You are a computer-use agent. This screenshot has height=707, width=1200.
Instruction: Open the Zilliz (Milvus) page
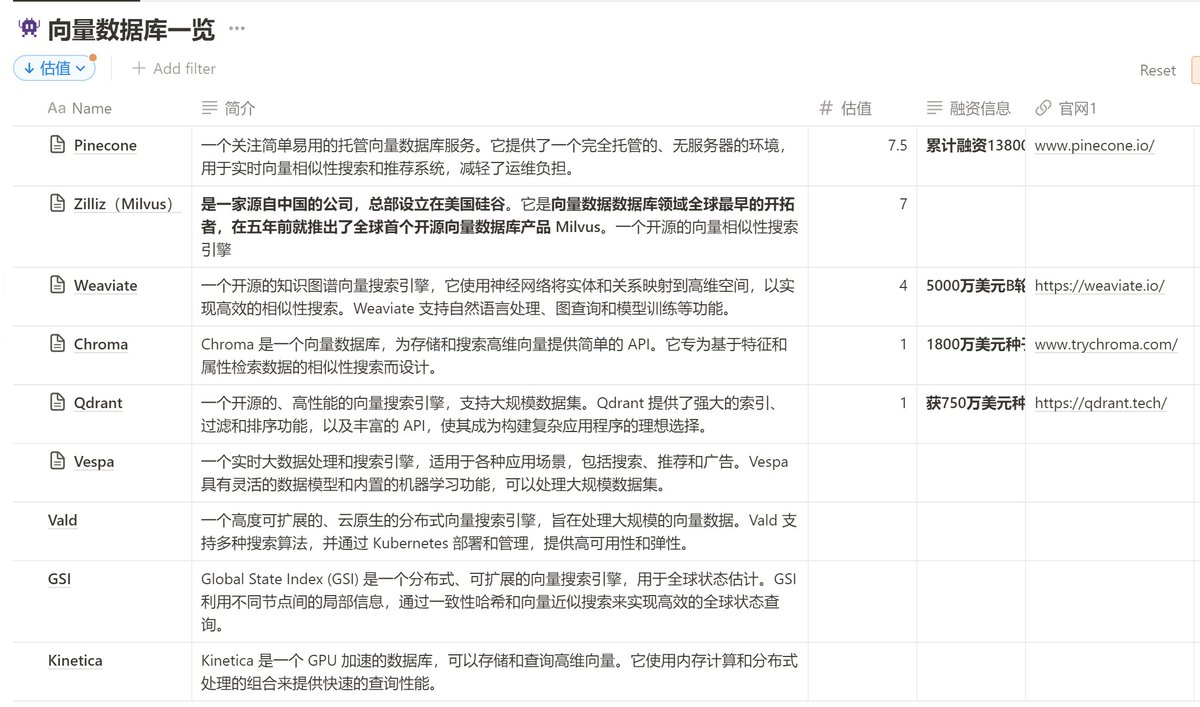click(x=128, y=204)
